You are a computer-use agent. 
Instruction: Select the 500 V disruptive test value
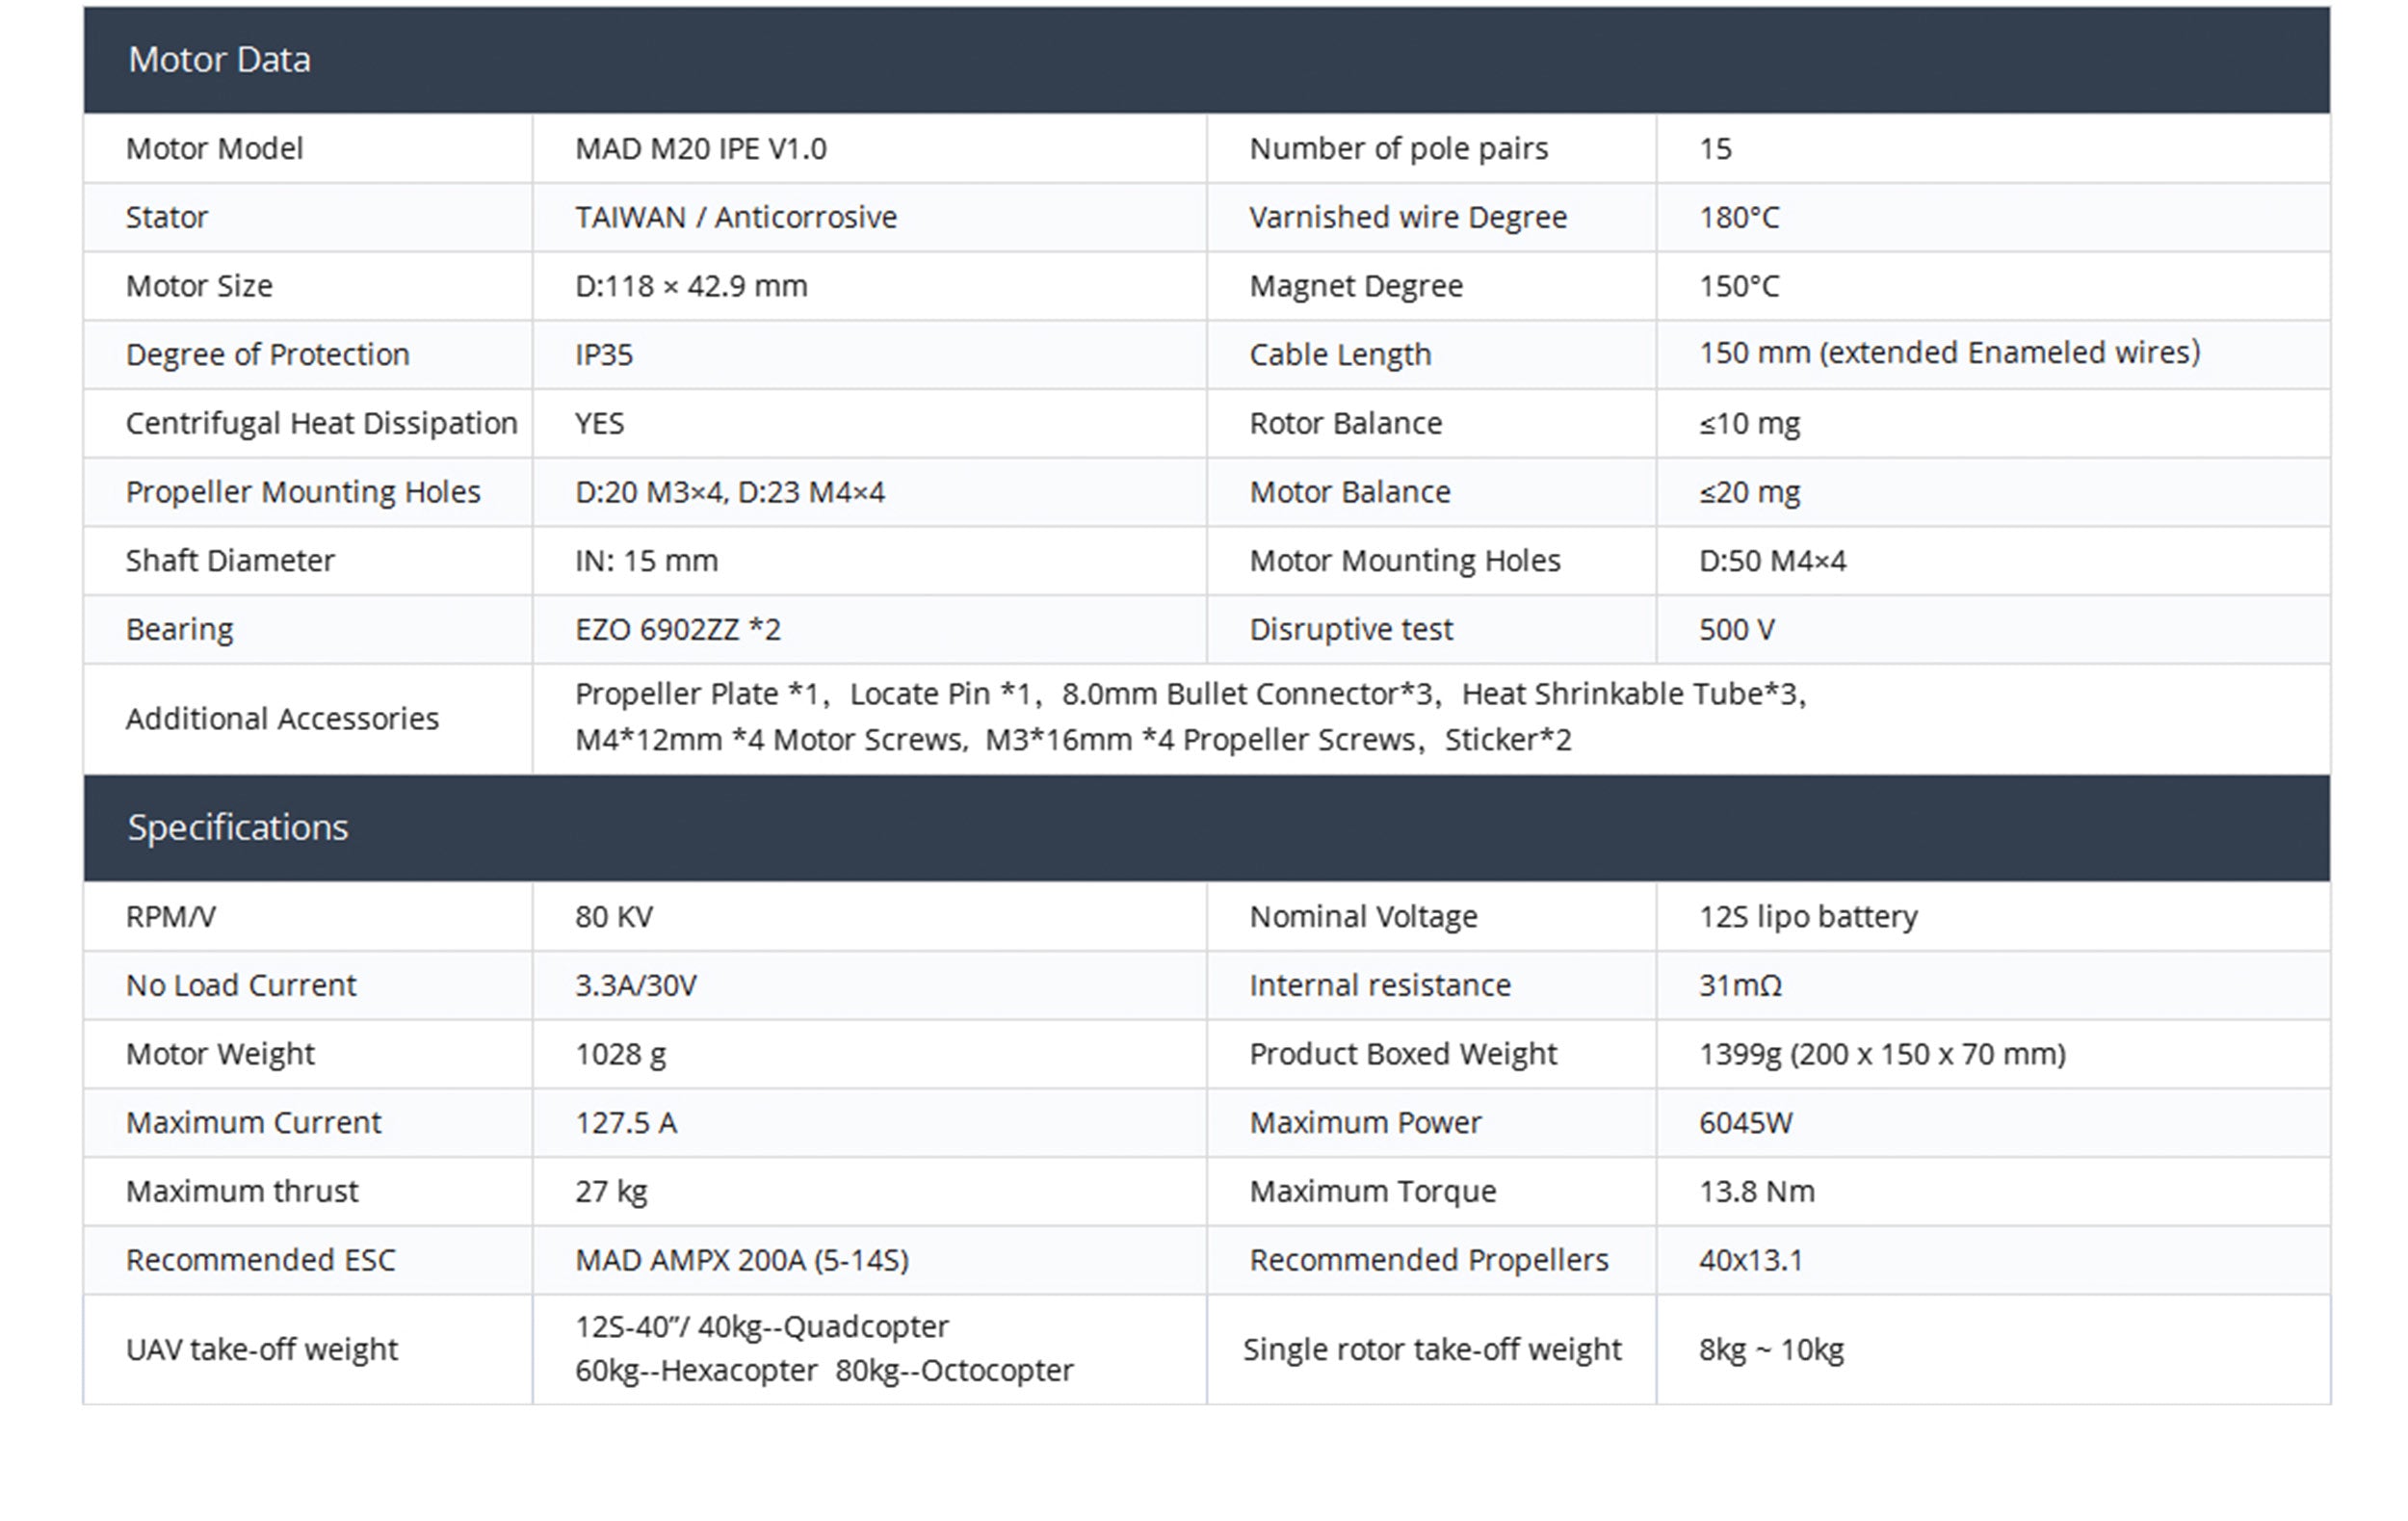click(x=1737, y=630)
